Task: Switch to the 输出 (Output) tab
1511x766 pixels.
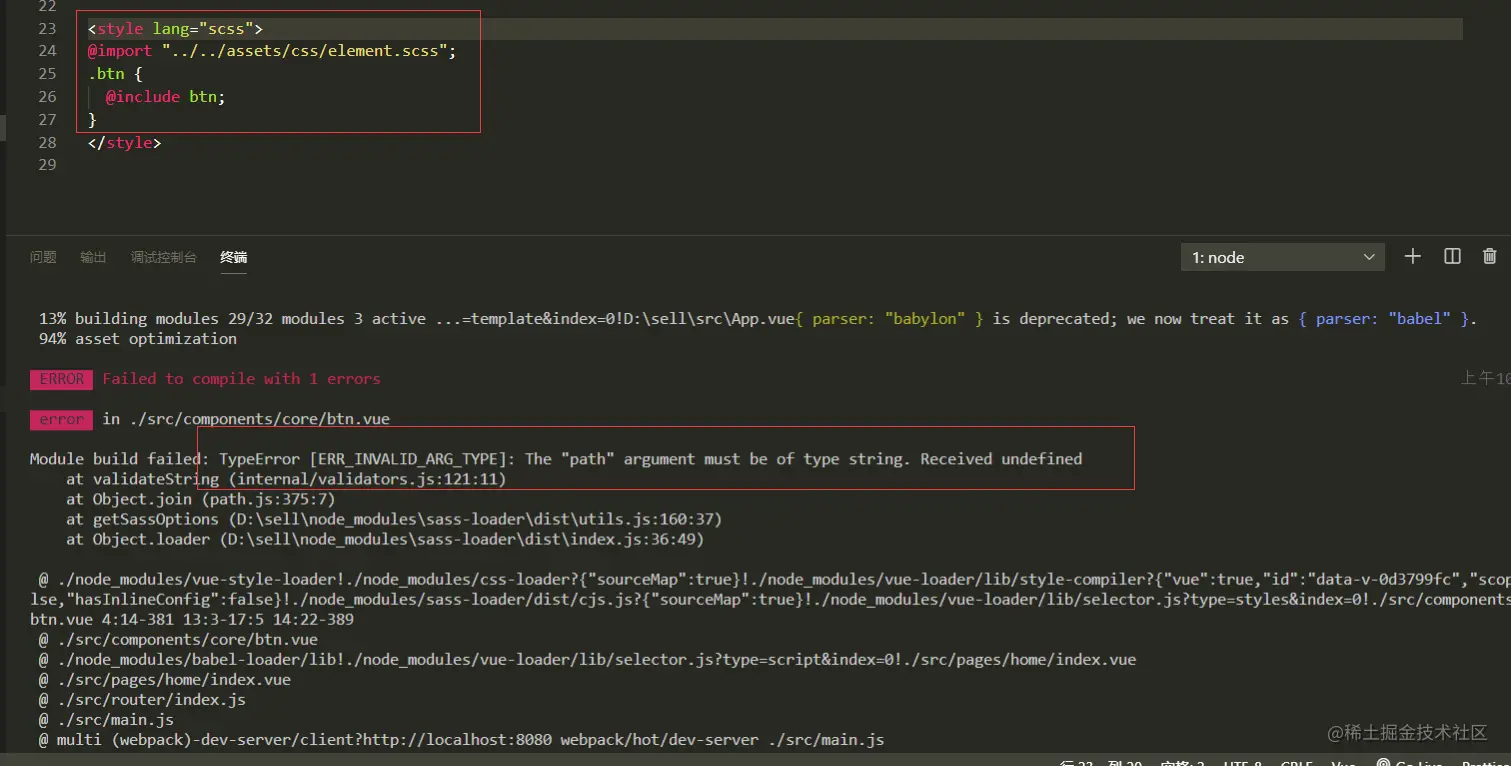Action: tap(93, 257)
